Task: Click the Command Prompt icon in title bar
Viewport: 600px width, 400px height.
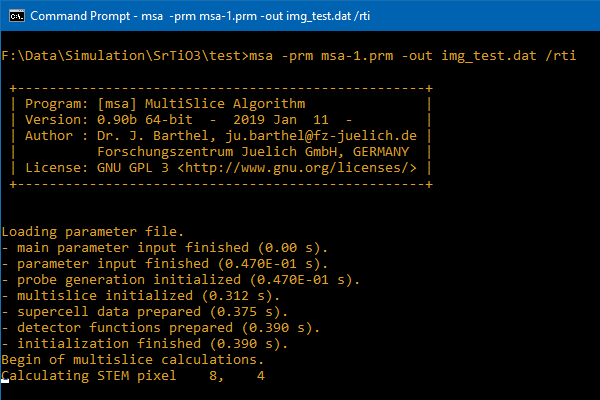Action: pyautogui.click(x=15, y=16)
